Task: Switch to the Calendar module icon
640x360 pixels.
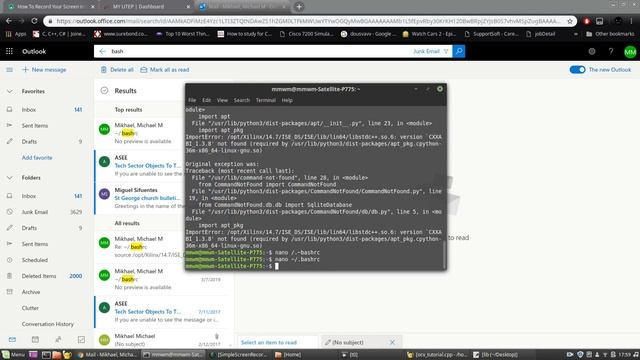Action: 35,339
